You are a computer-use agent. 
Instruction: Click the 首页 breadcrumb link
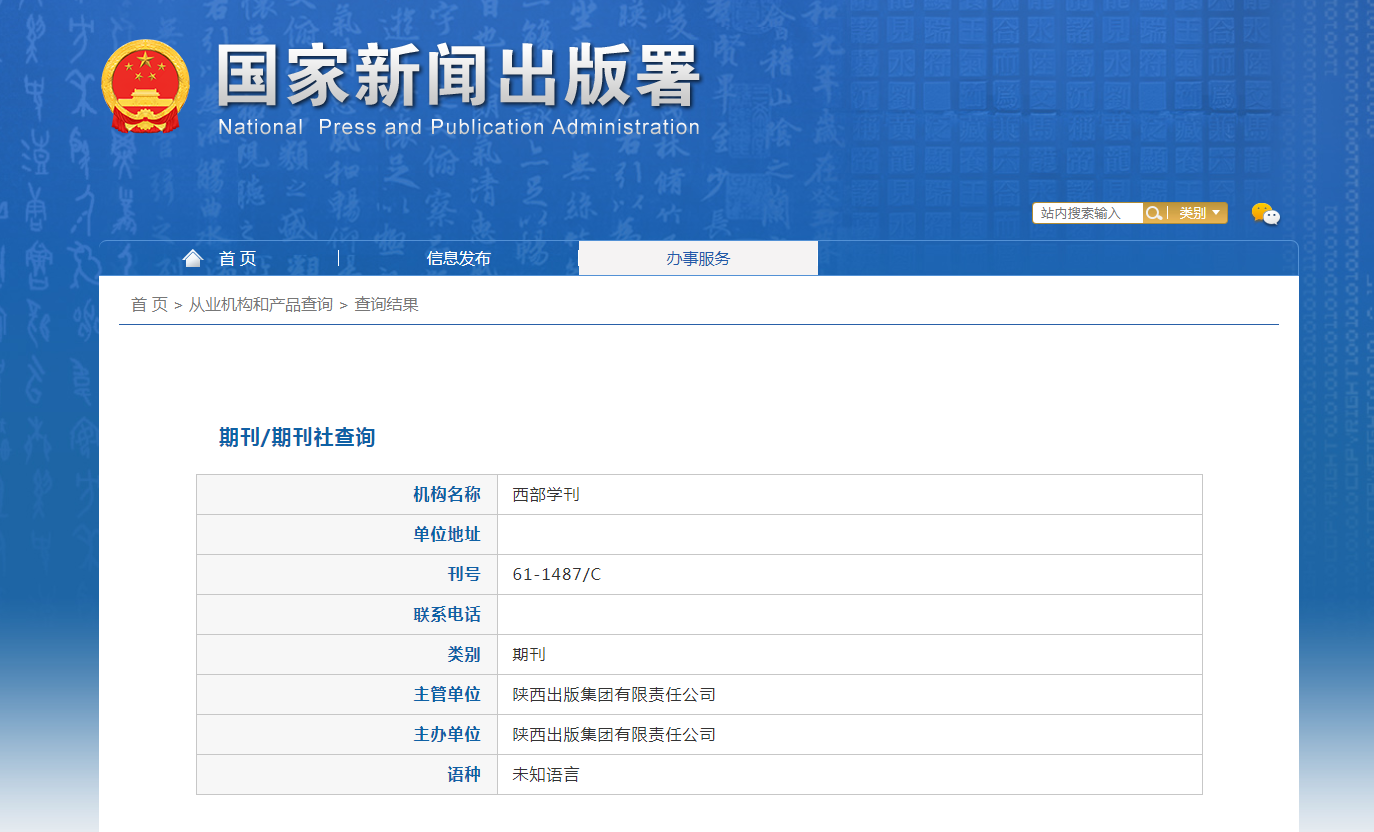[149, 305]
